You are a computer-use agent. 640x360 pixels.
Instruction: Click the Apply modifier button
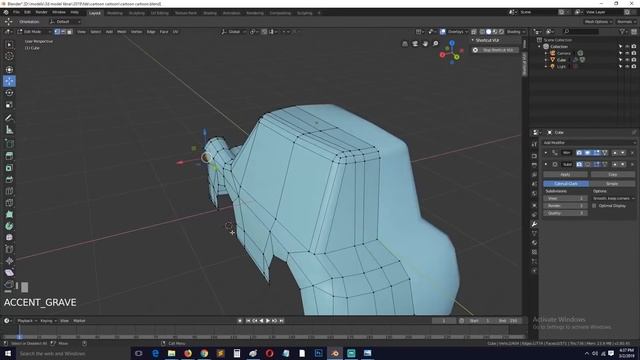(x=565, y=175)
